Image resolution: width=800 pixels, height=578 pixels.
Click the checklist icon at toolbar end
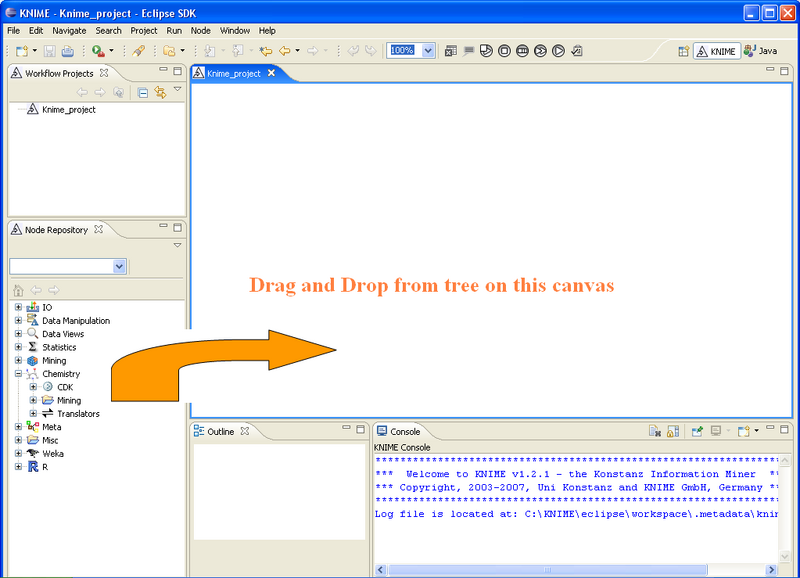(577, 51)
